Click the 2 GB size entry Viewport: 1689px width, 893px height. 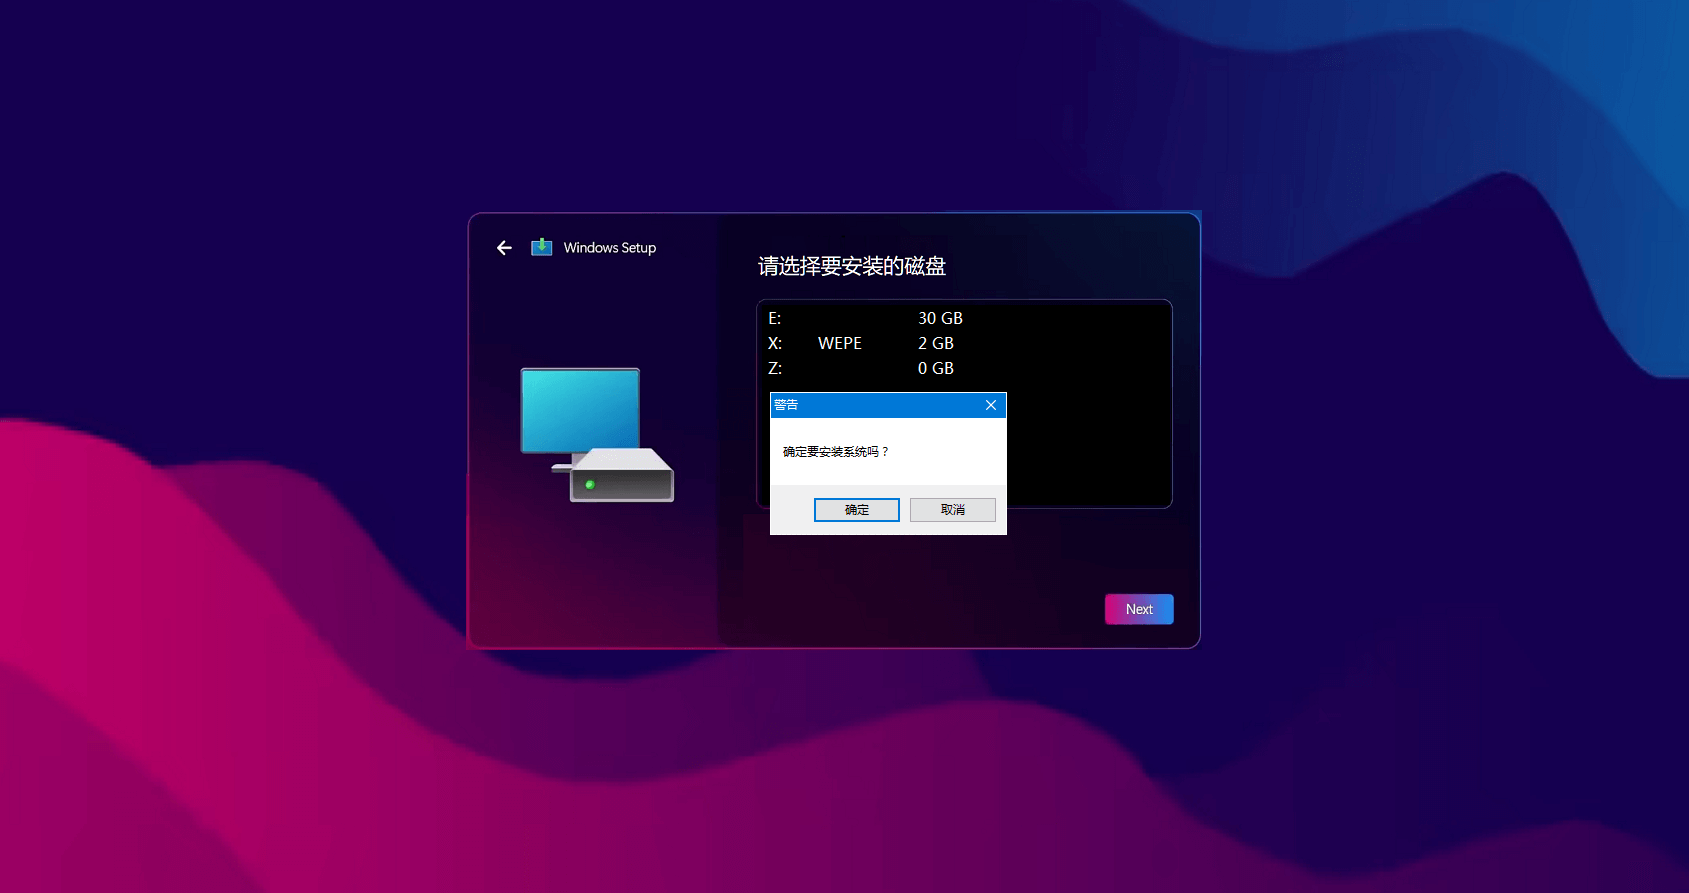(935, 343)
